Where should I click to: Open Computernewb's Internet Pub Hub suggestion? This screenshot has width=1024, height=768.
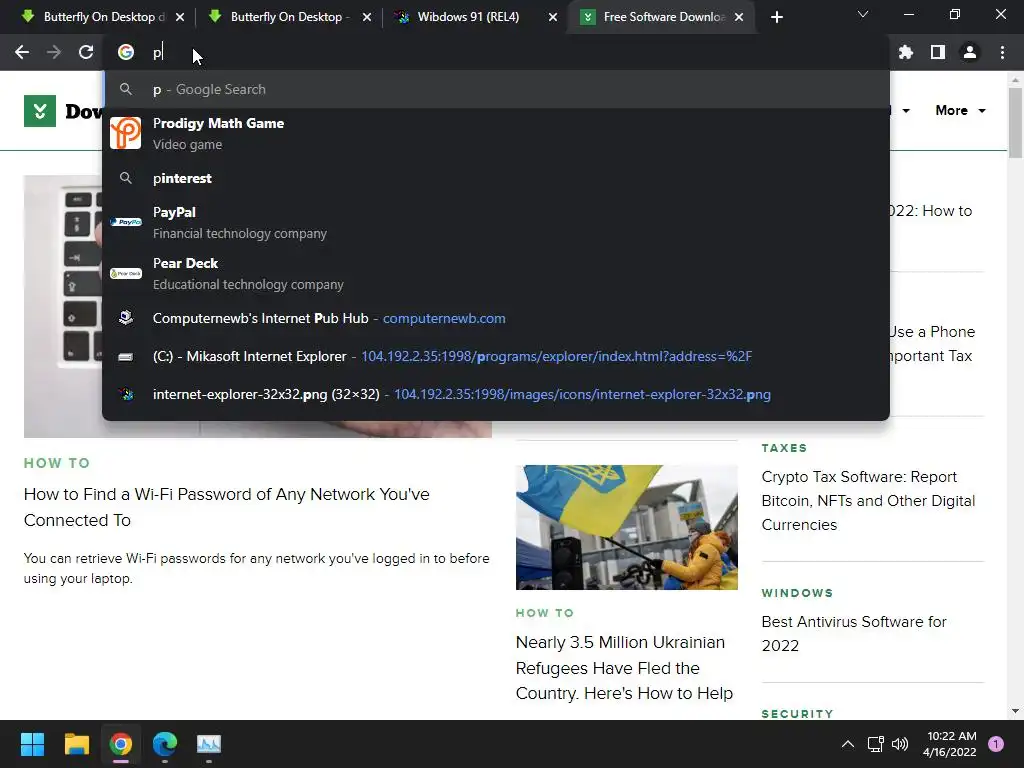[496, 318]
